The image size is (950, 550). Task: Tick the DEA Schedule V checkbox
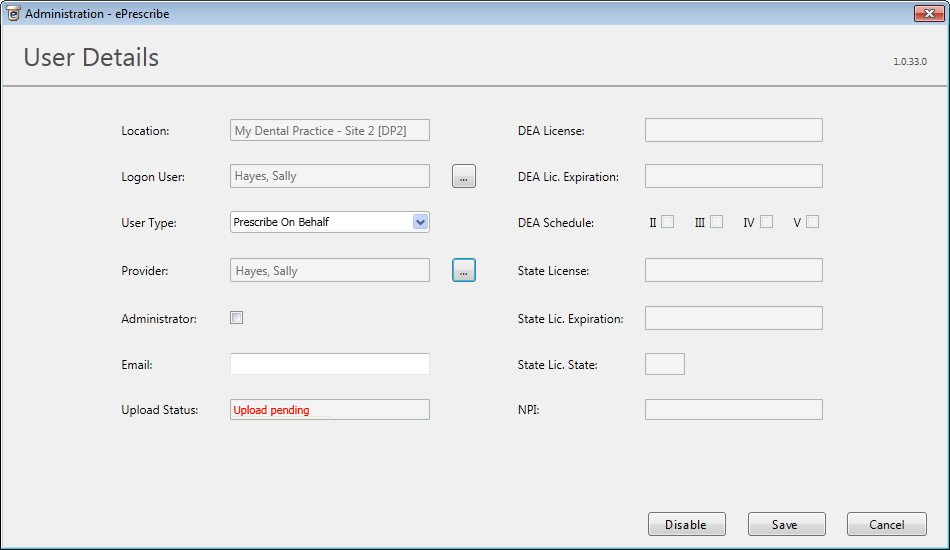[812, 222]
